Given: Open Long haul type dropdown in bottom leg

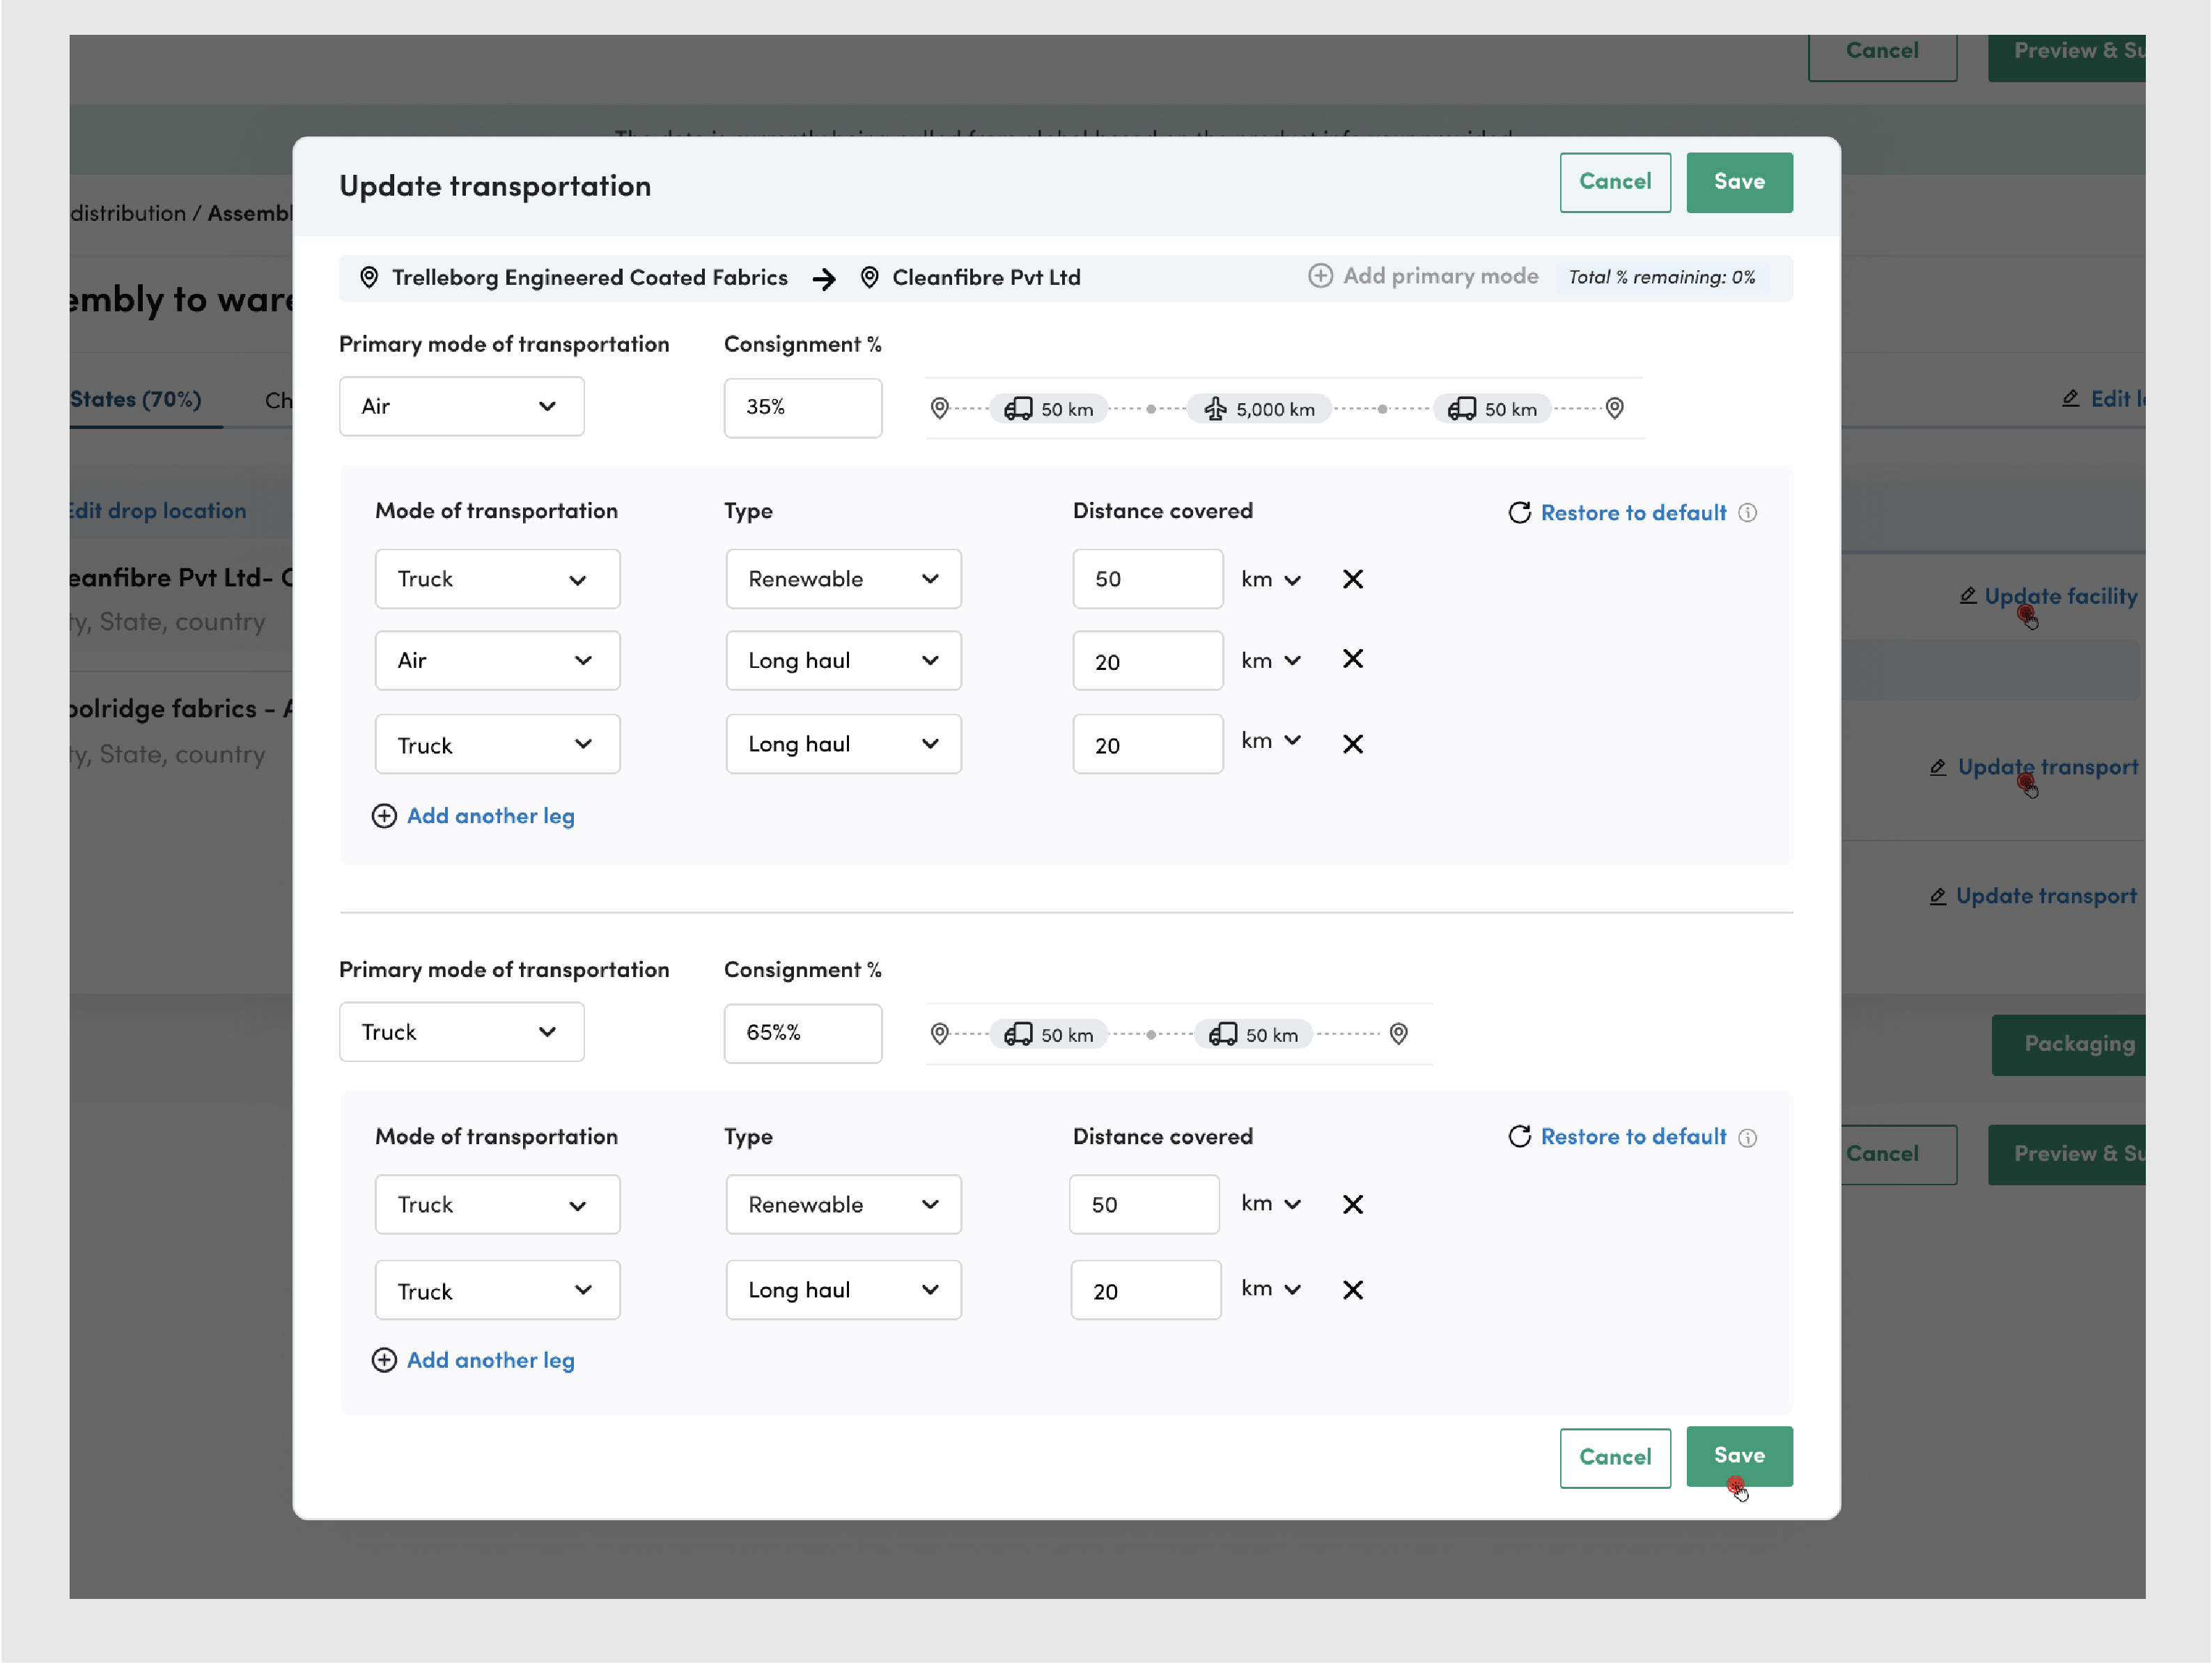Looking at the screenshot, I should 843,1290.
